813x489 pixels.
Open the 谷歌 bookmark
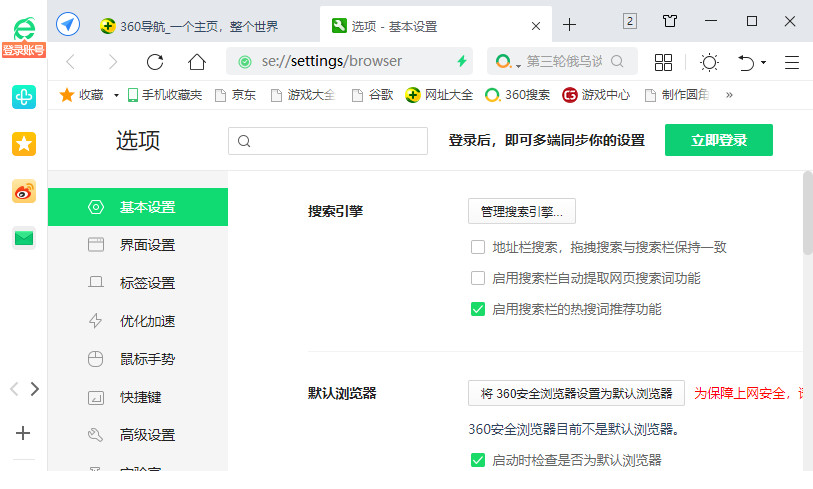[x=372, y=95]
